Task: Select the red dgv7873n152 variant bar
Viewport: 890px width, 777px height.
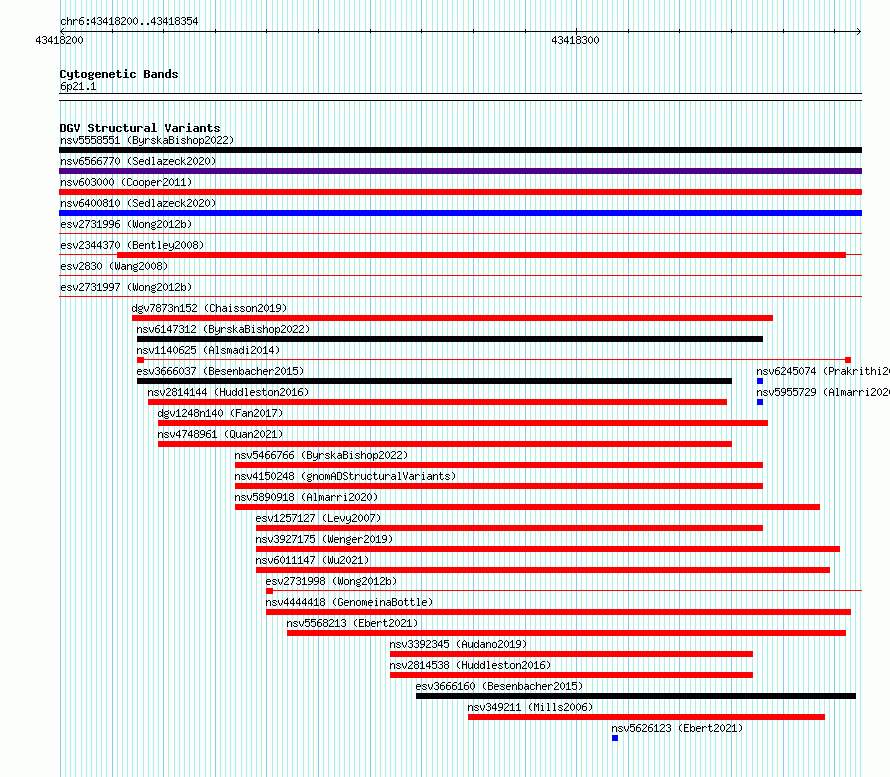Action: tap(452, 318)
